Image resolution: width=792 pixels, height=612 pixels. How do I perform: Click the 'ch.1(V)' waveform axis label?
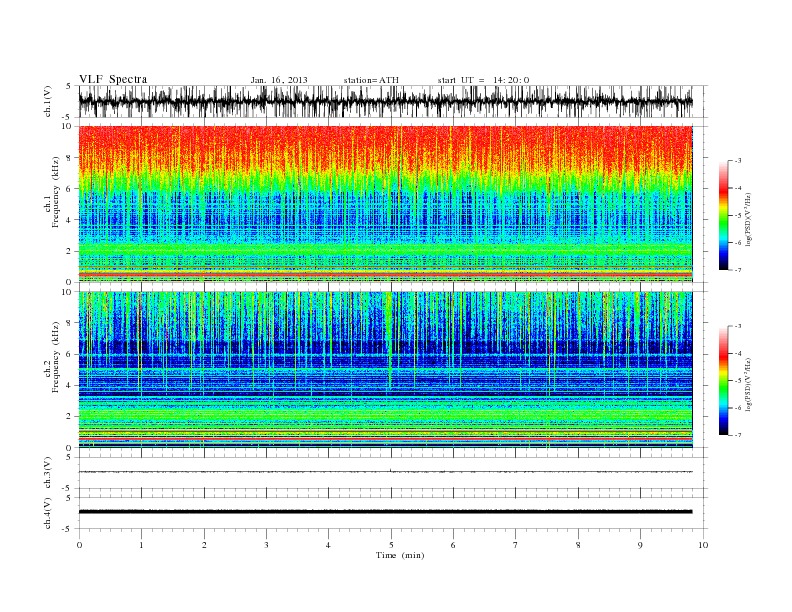(x=48, y=101)
